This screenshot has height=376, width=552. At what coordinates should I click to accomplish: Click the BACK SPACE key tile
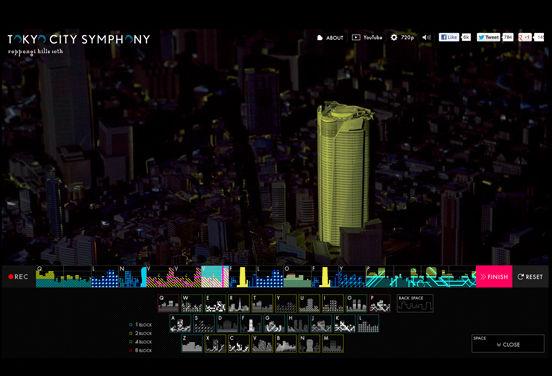click(x=415, y=303)
